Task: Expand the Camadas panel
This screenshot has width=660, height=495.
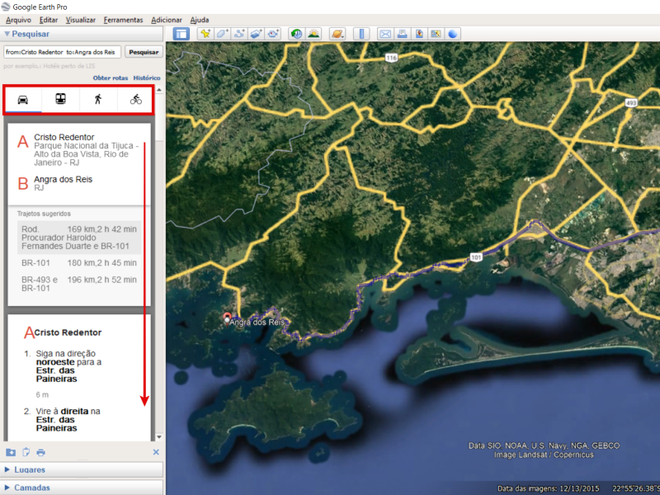Action: (x=82, y=487)
